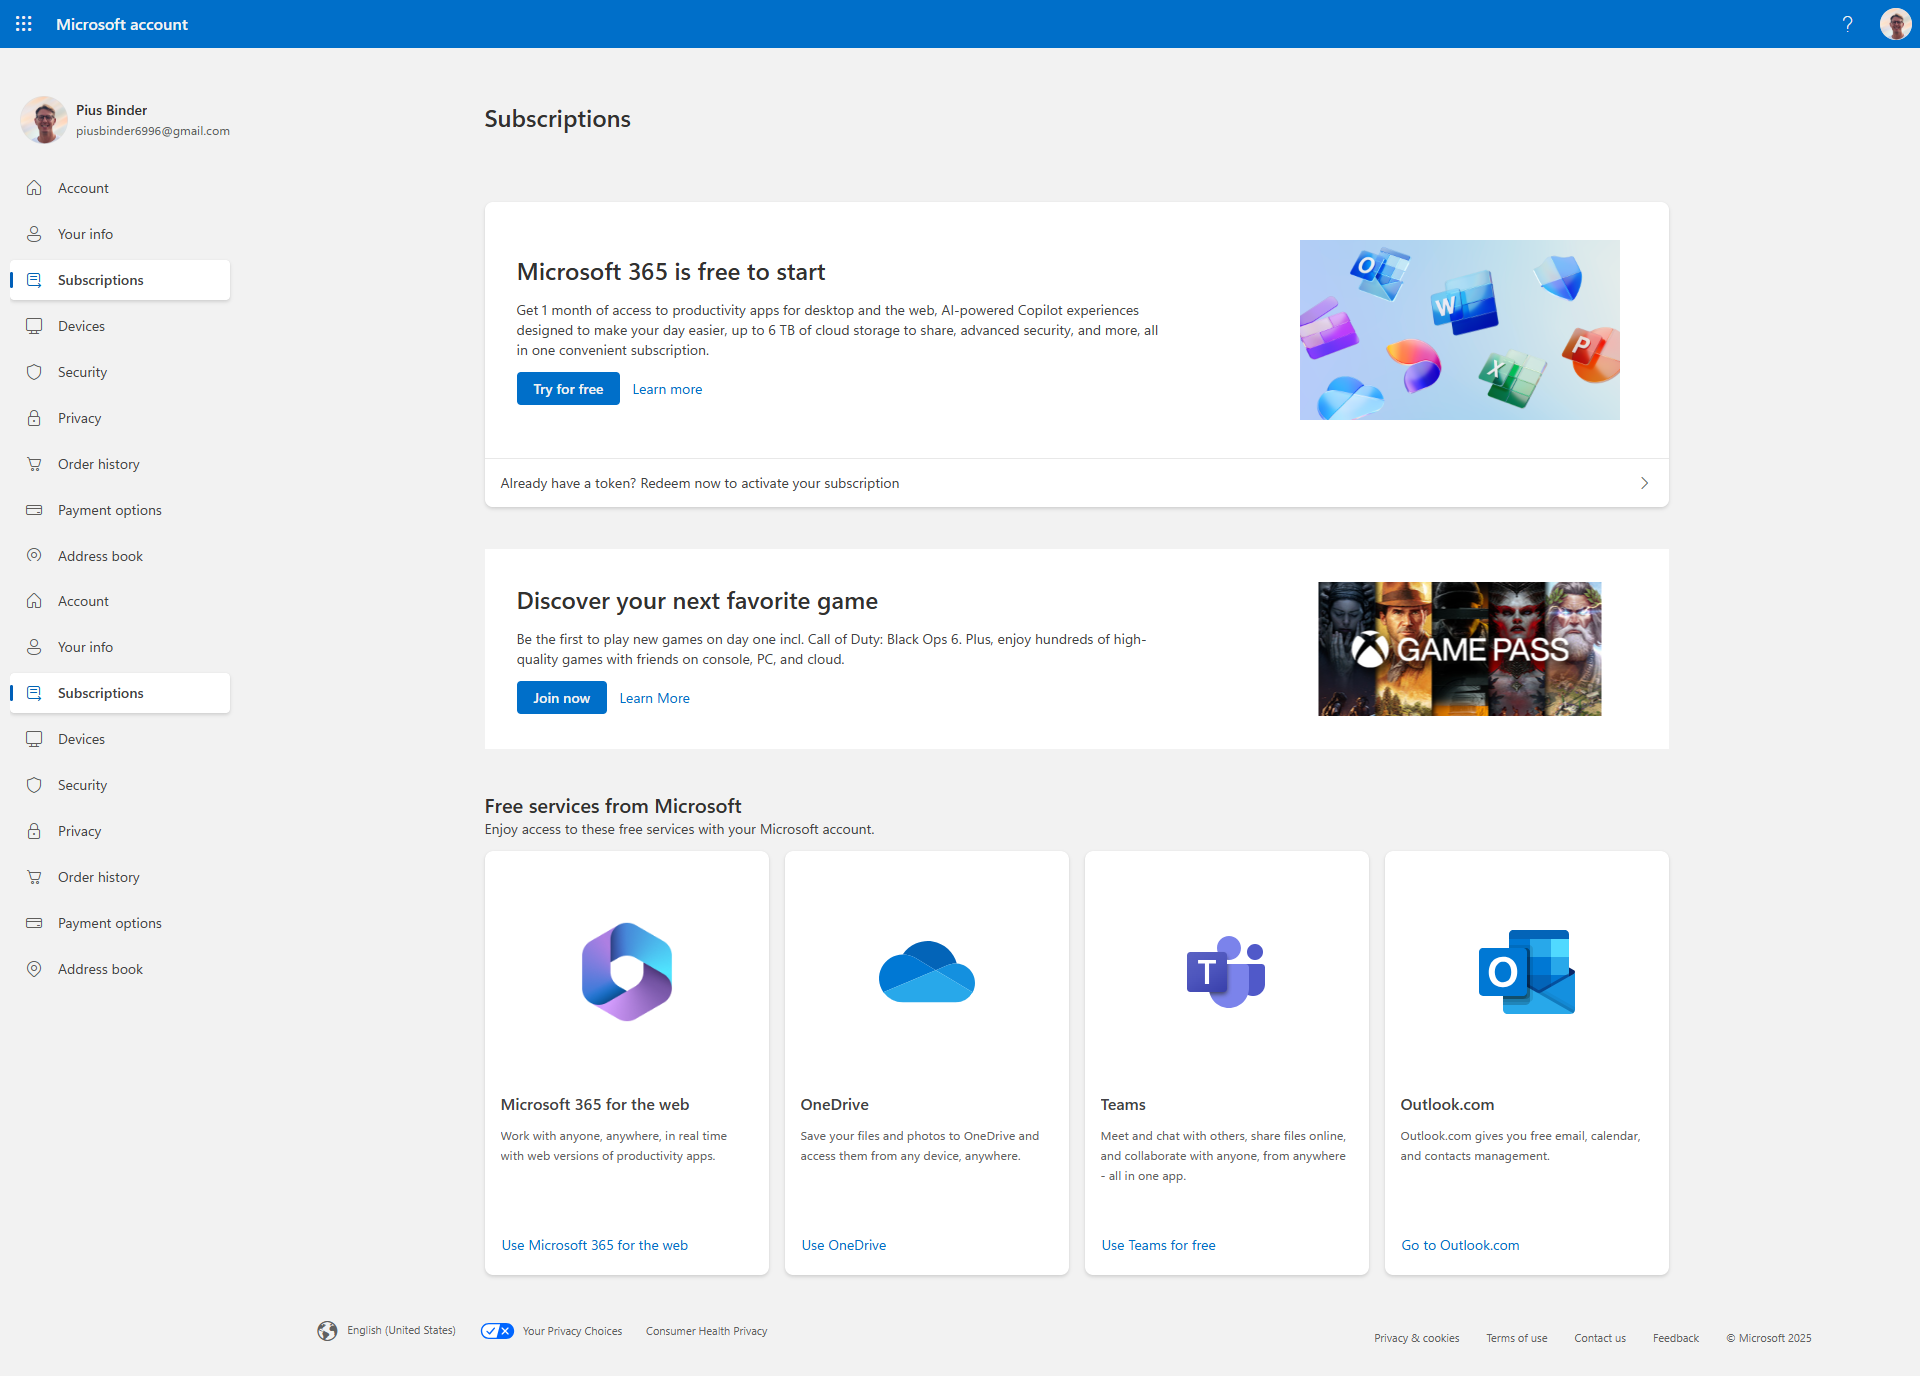Click the Try for free button

[x=568, y=389]
